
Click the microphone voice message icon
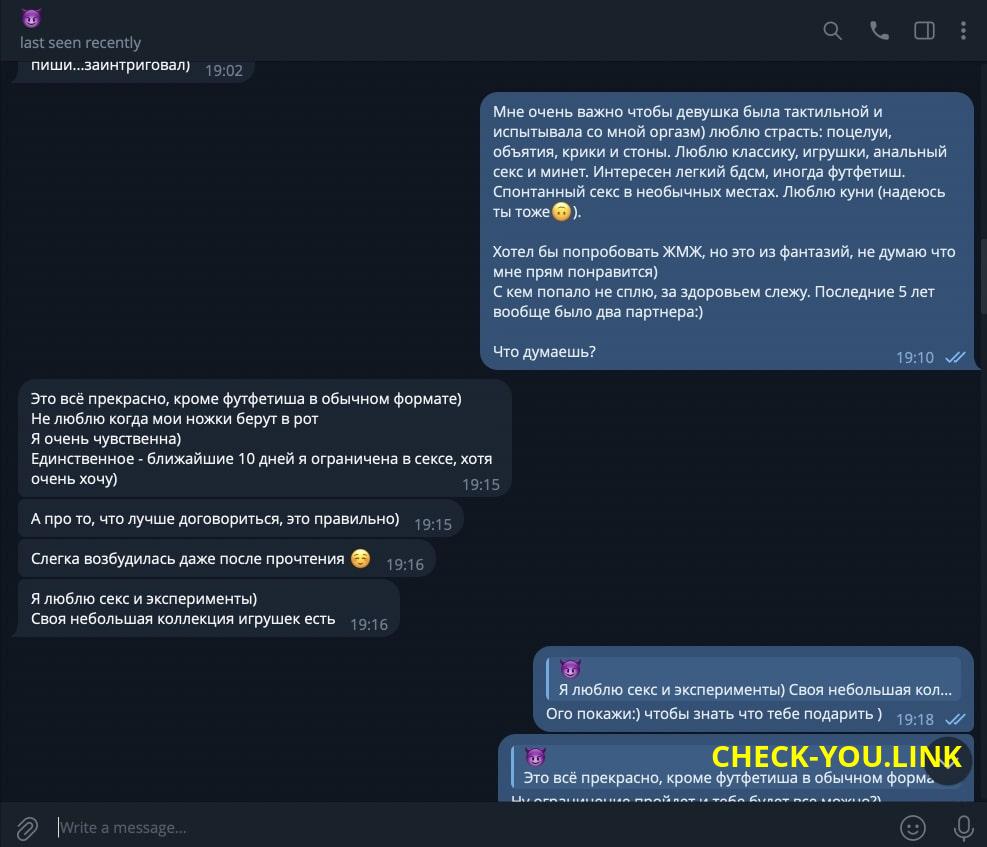pyautogui.click(x=963, y=827)
